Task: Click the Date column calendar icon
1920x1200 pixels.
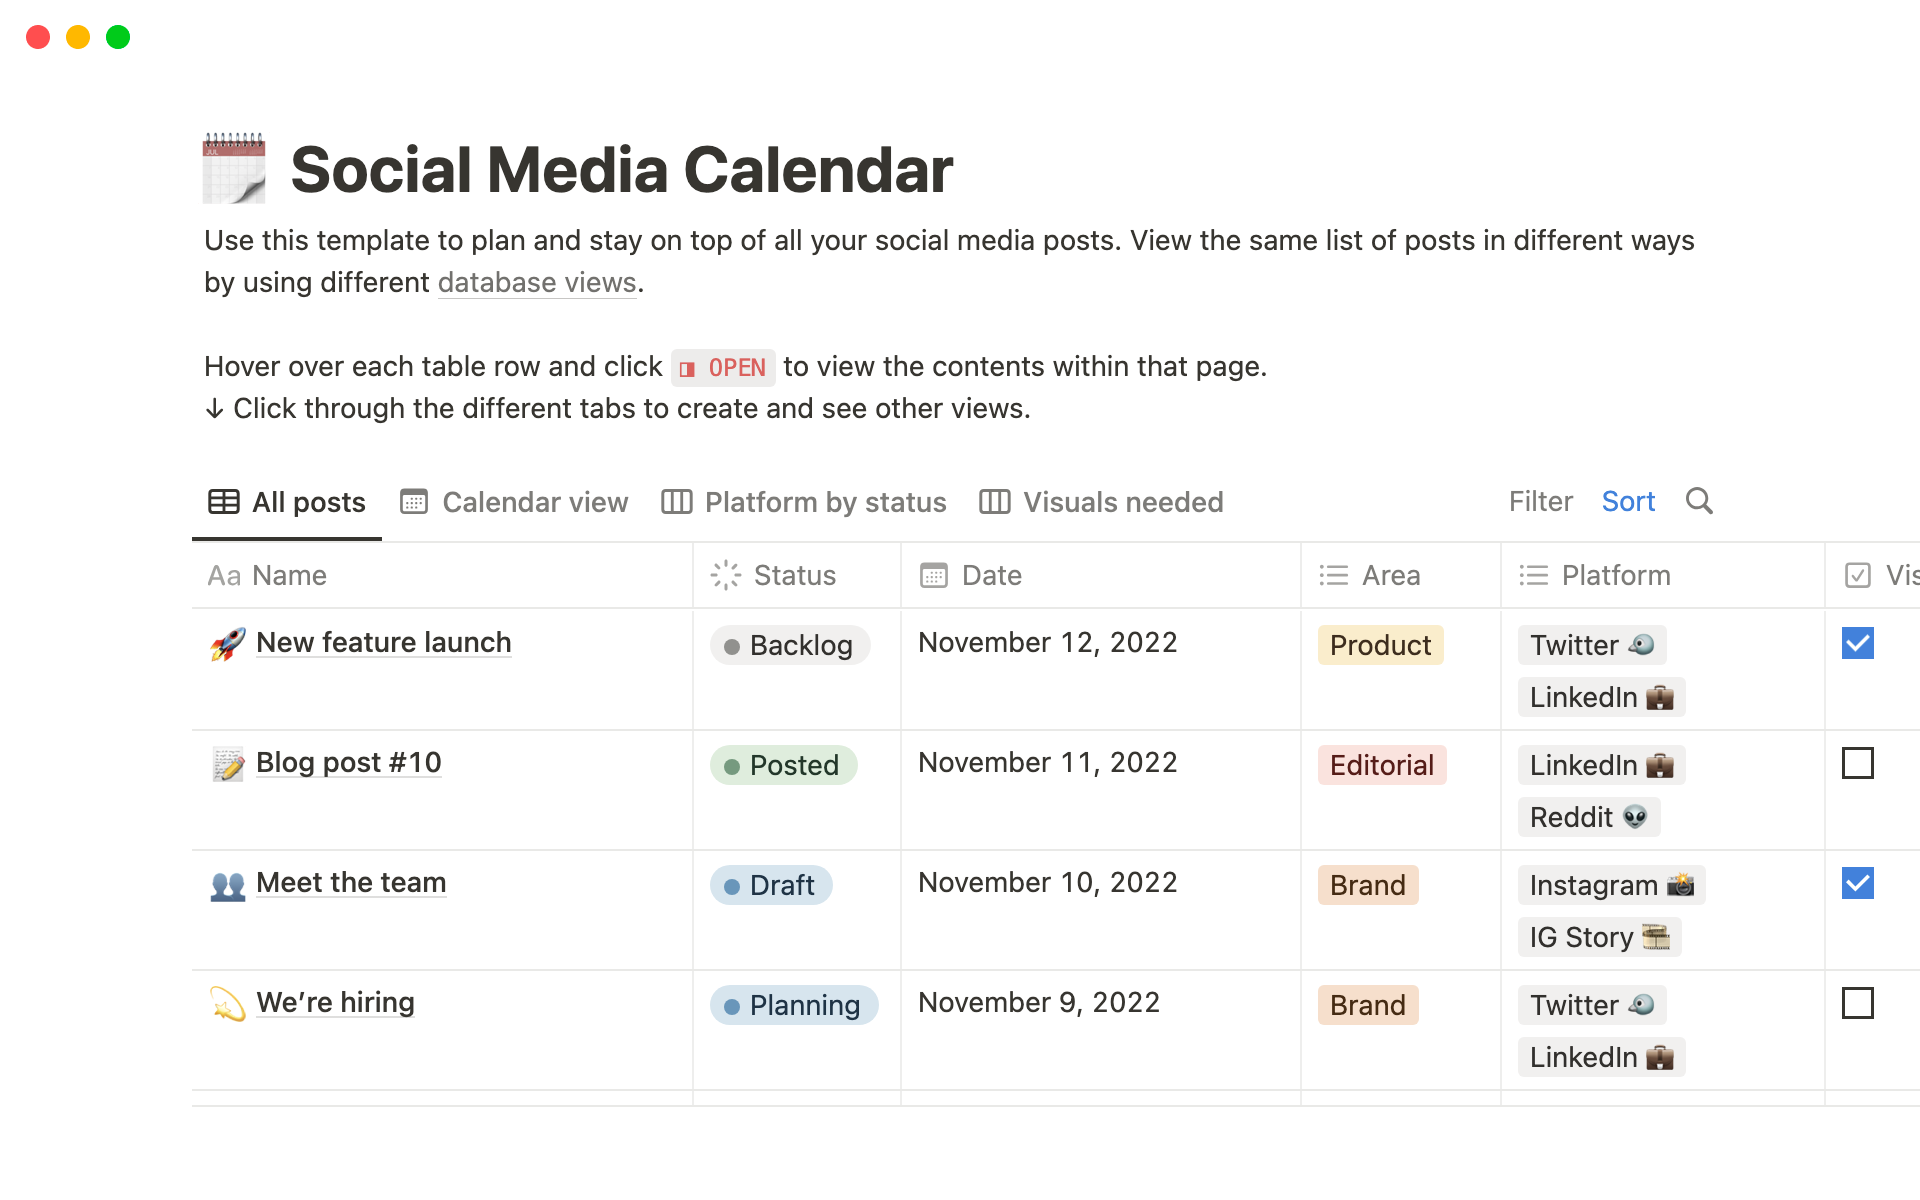Action: pos(934,576)
